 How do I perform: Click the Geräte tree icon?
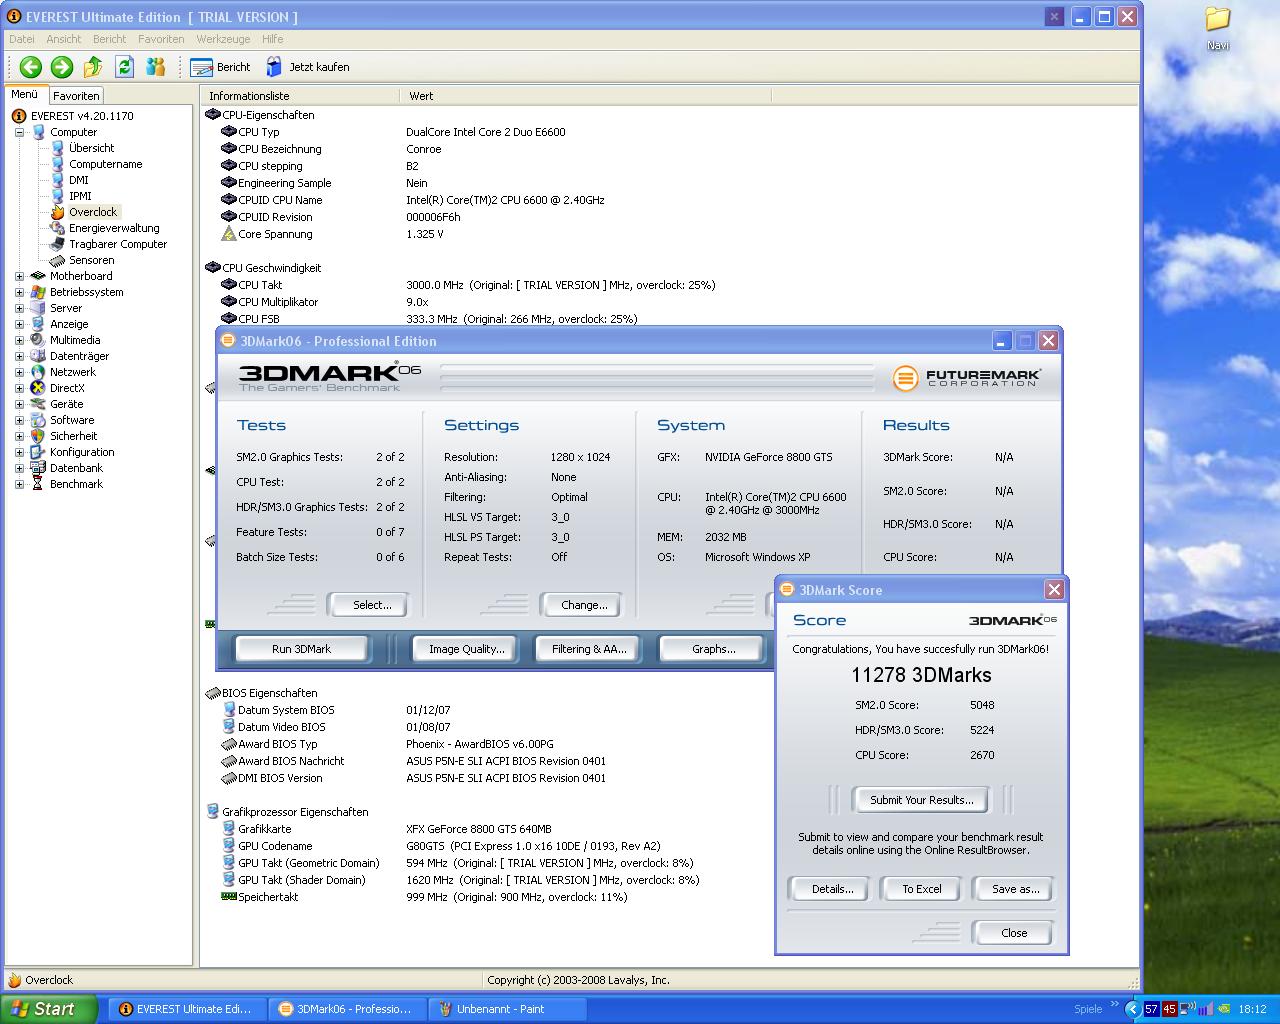[x=38, y=404]
